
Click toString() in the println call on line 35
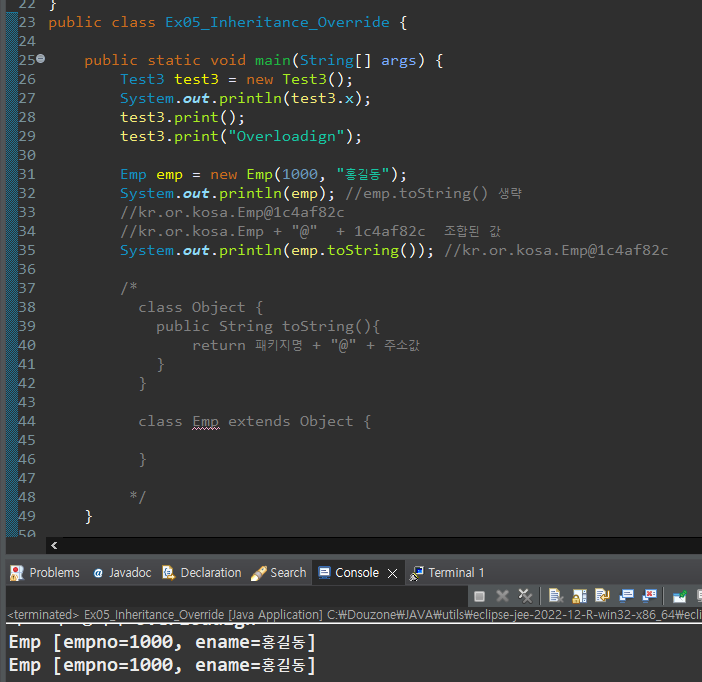point(372,250)
